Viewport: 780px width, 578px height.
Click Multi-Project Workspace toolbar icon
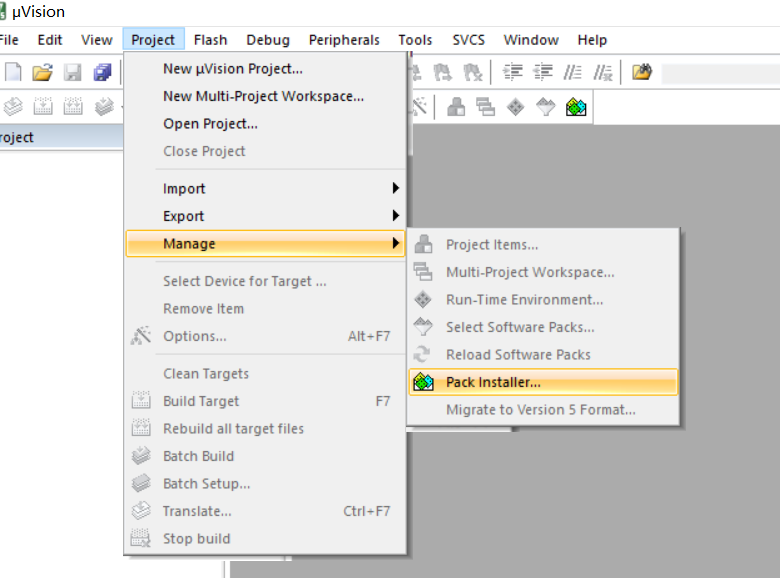click(486, 106)
